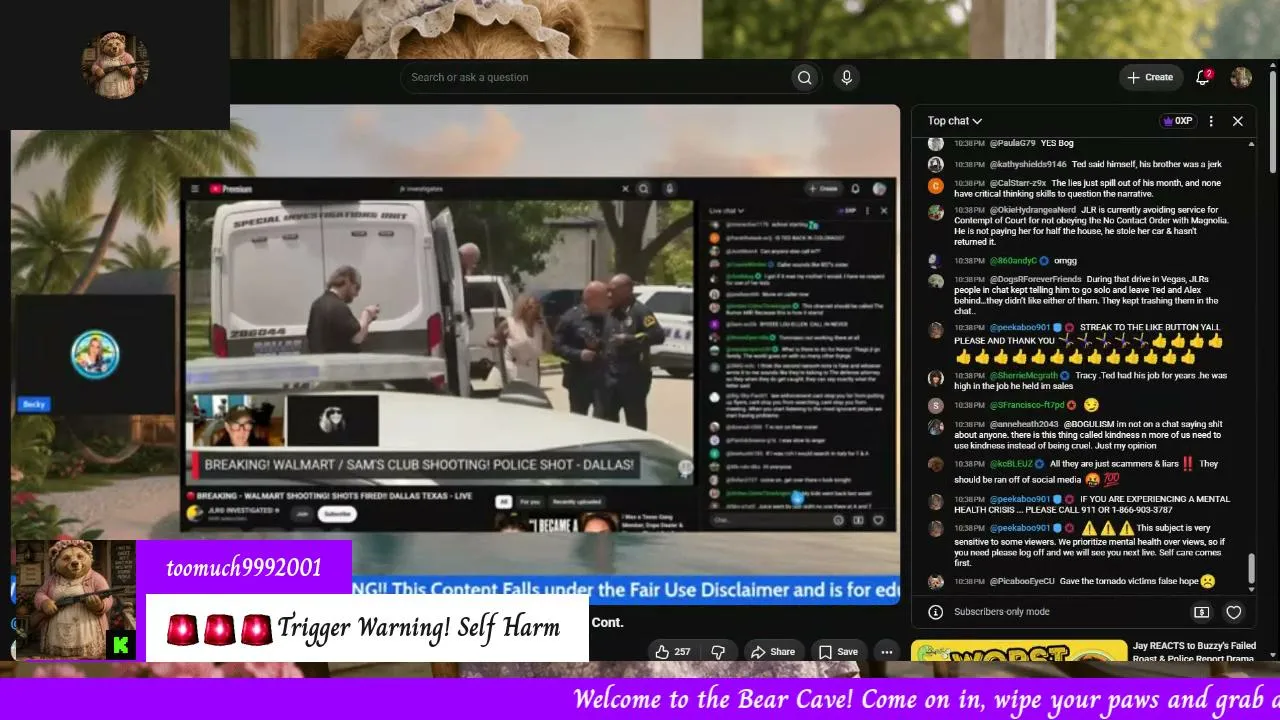Select Recently uploaded chip in the embedded video

click(577, 501)
